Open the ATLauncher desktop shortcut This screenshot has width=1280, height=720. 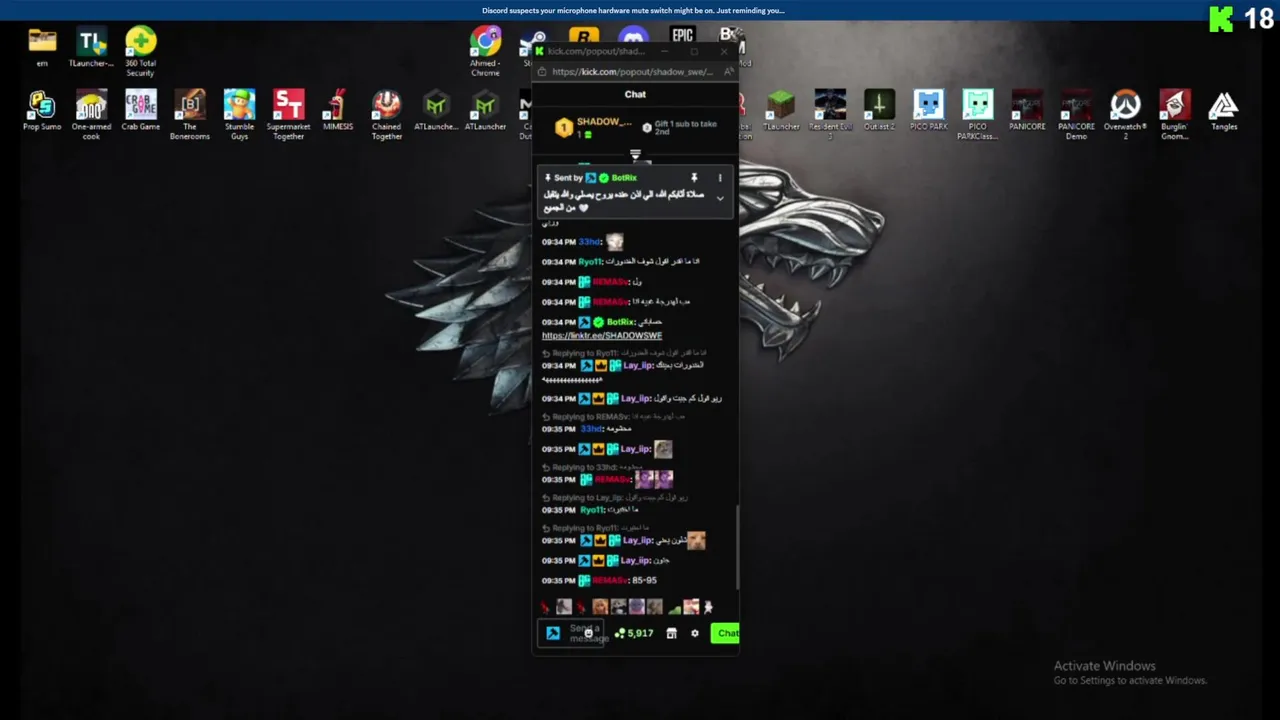(485, 110)
